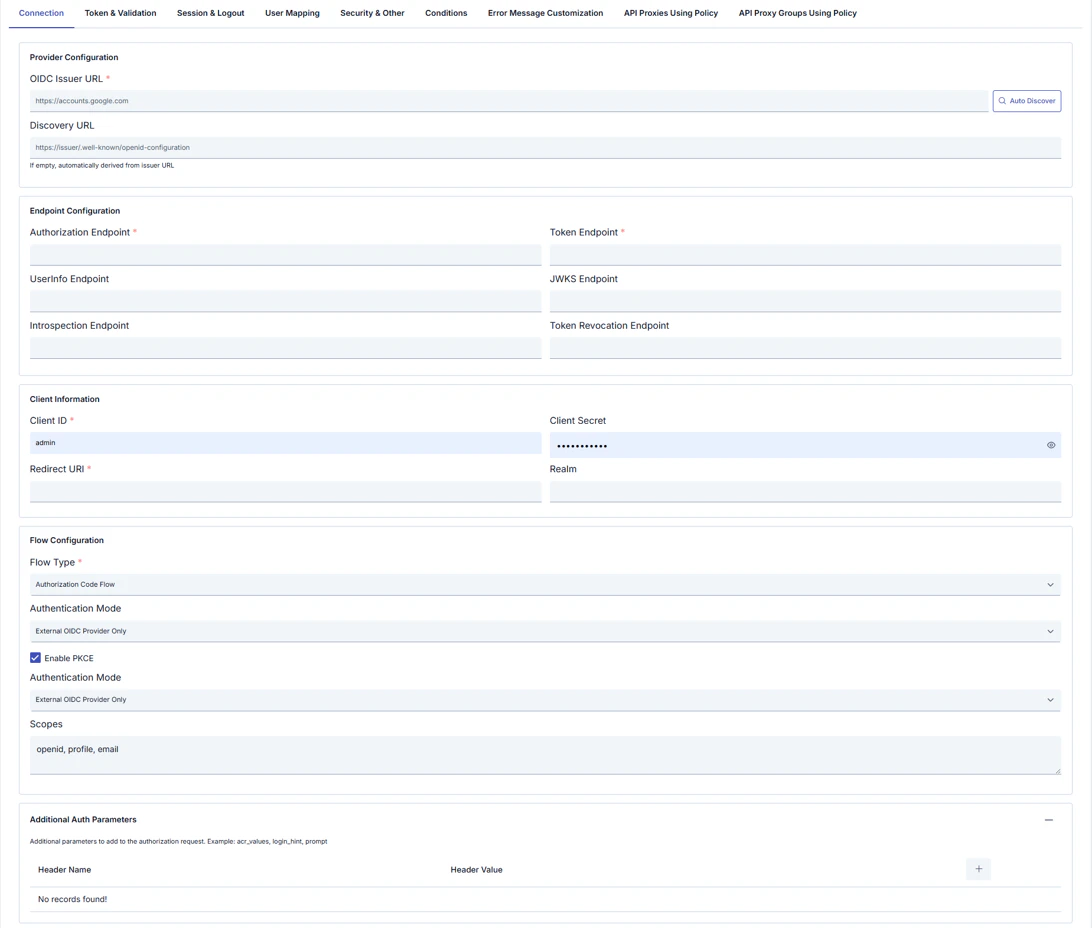Click the first Authentication Mode dropdown arrow
The height and width of the screenshot is (928, 1092).
click(1050, 631)
